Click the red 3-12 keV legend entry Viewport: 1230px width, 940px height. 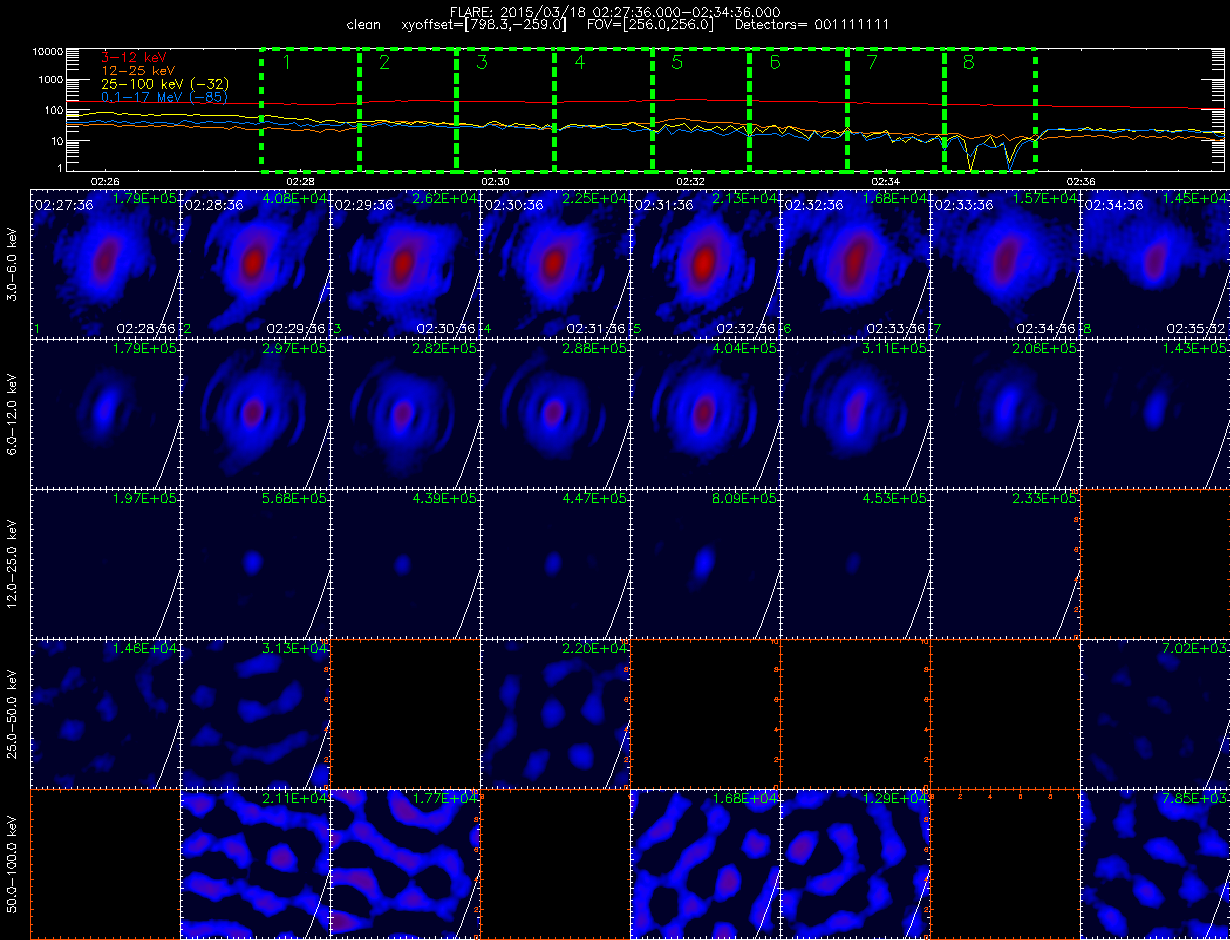coord(136,58)
